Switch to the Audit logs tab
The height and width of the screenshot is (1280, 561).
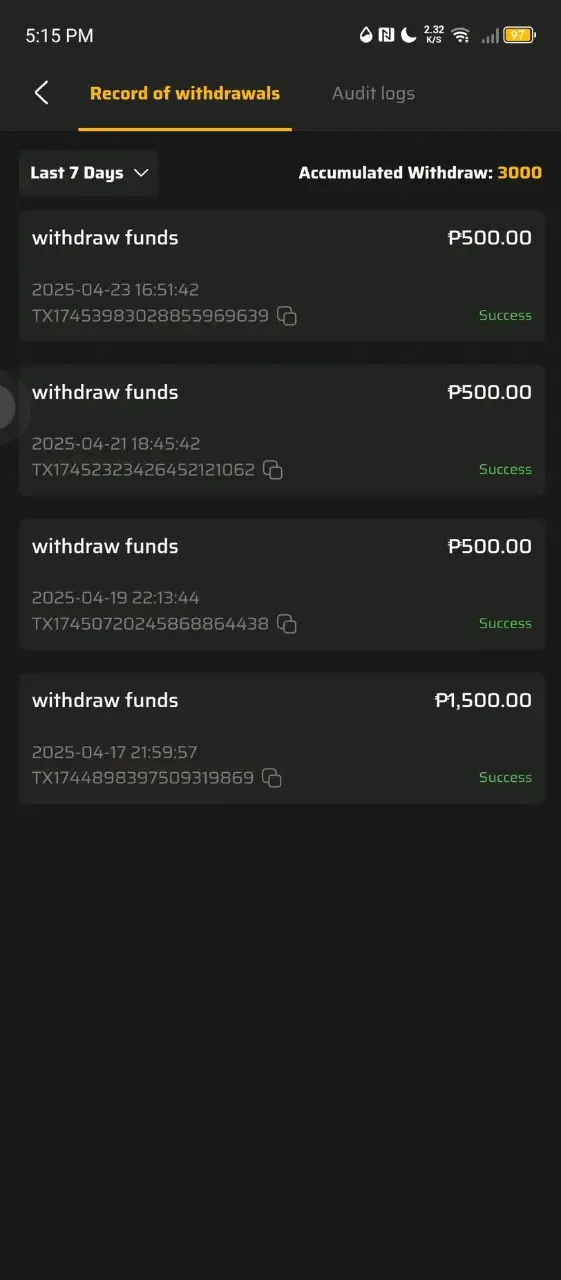(x=373, y=94)
